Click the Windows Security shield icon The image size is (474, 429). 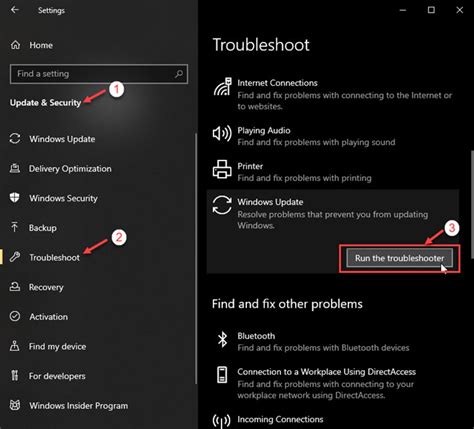point(15,198)
